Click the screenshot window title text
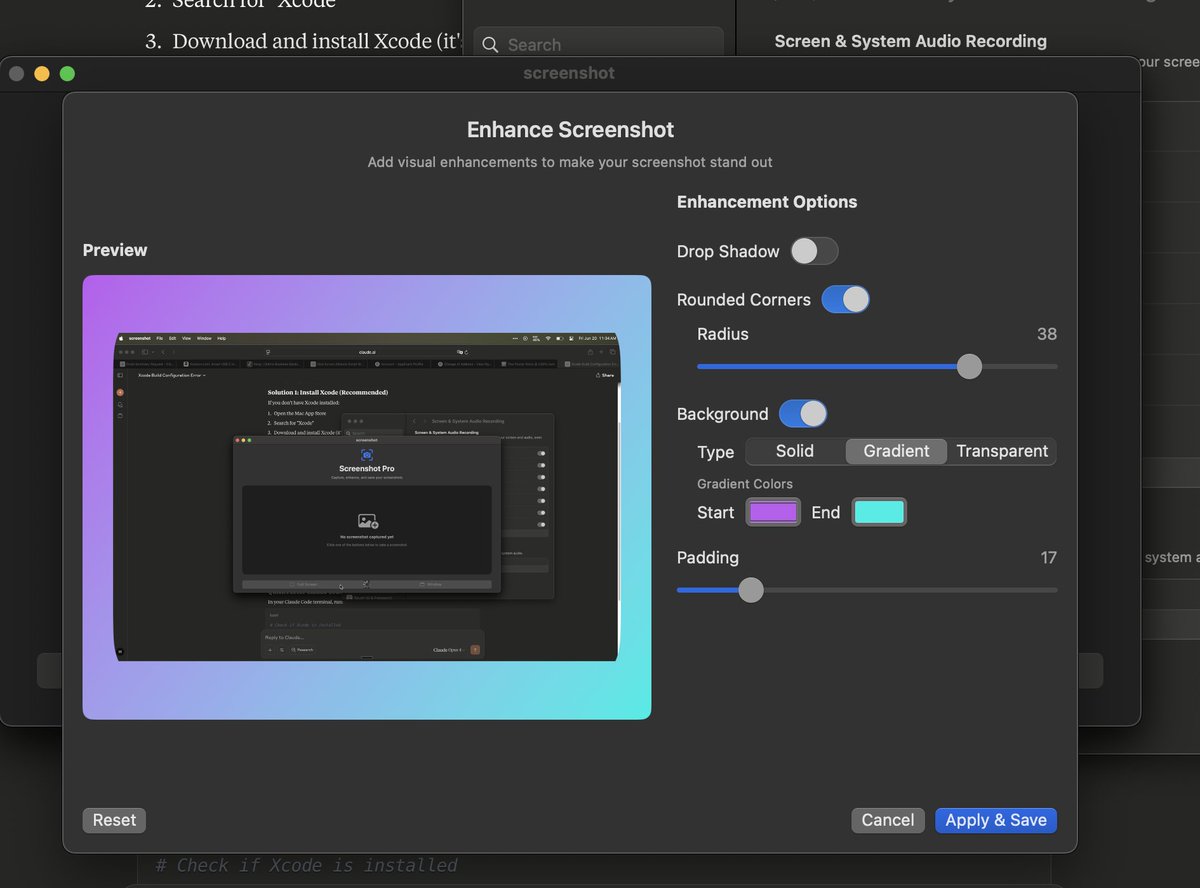This screenshot has width=1200, height=888. click(569, 73)
